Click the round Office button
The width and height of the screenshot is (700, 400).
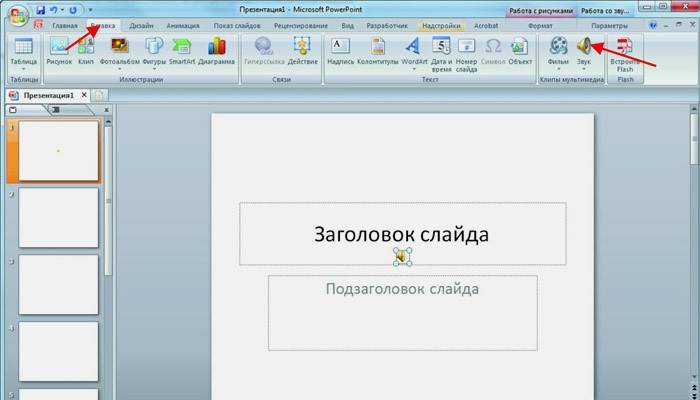click(15, 14)
